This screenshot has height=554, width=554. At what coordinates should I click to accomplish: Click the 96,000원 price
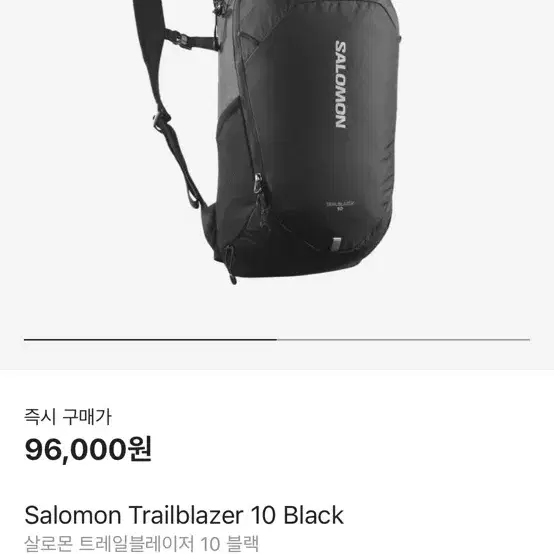tap(88, 449)
